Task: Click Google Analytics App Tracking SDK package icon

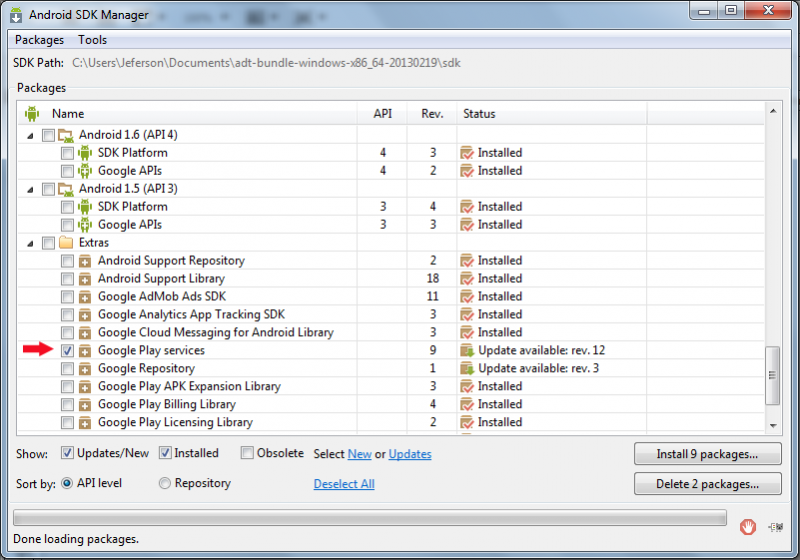Action: tap(85, 315)
